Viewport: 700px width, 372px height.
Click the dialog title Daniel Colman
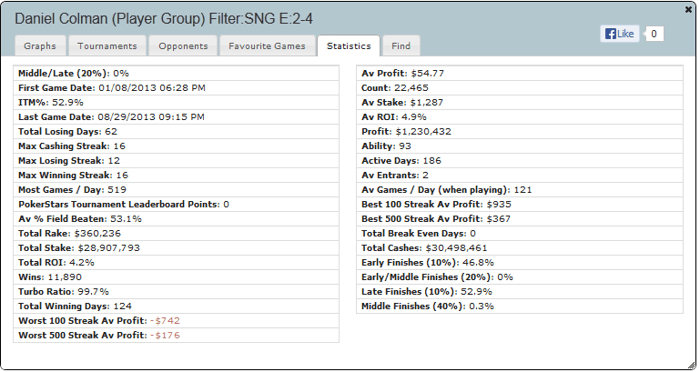pyautogui.click(x=164, y=19)
